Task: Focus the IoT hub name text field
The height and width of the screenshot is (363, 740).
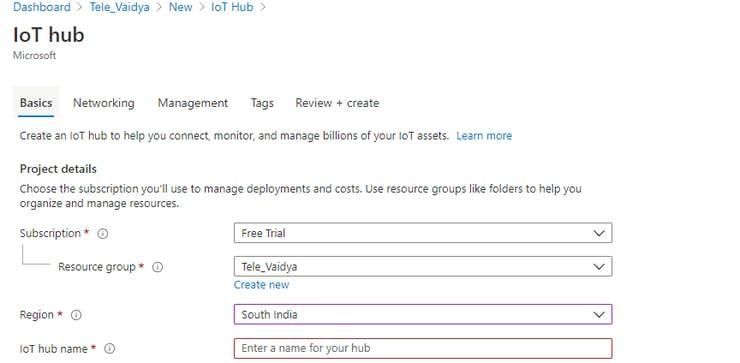Action: pyautogui.click(x=423, y=348)
